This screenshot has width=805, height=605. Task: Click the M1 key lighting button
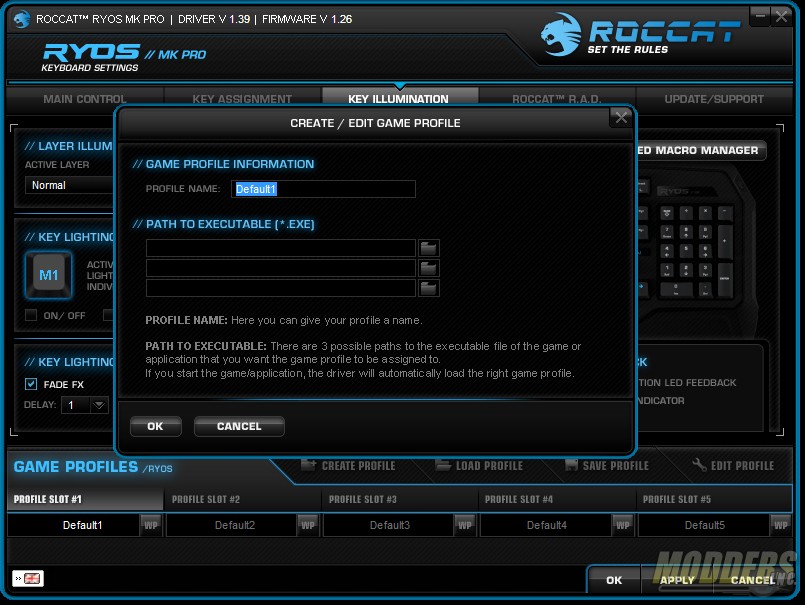coord(49,275)
